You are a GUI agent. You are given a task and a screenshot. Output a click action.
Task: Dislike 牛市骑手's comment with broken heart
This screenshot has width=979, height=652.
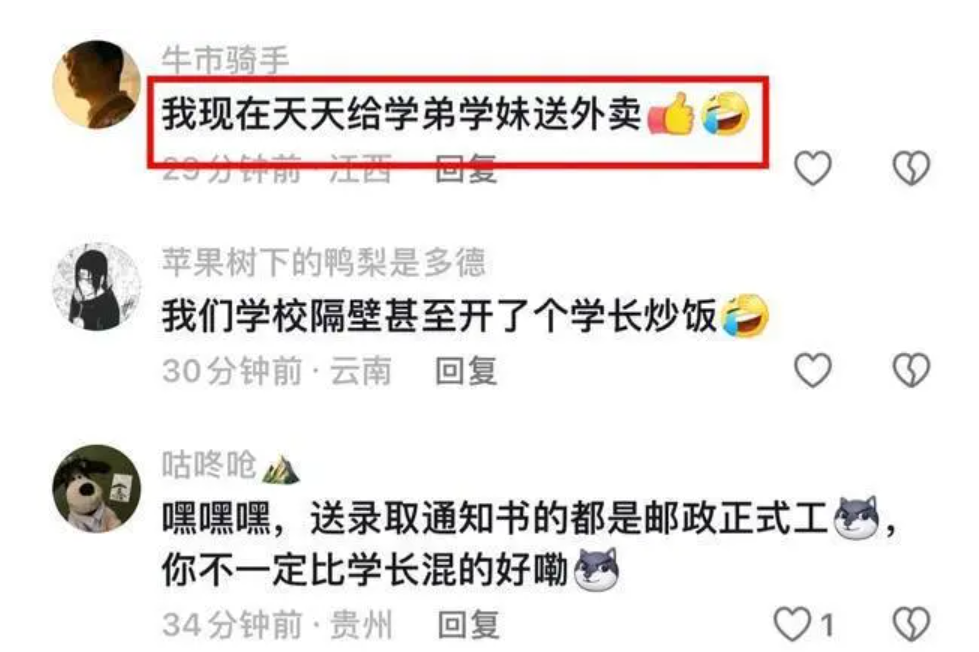click(x=911, y=168)
